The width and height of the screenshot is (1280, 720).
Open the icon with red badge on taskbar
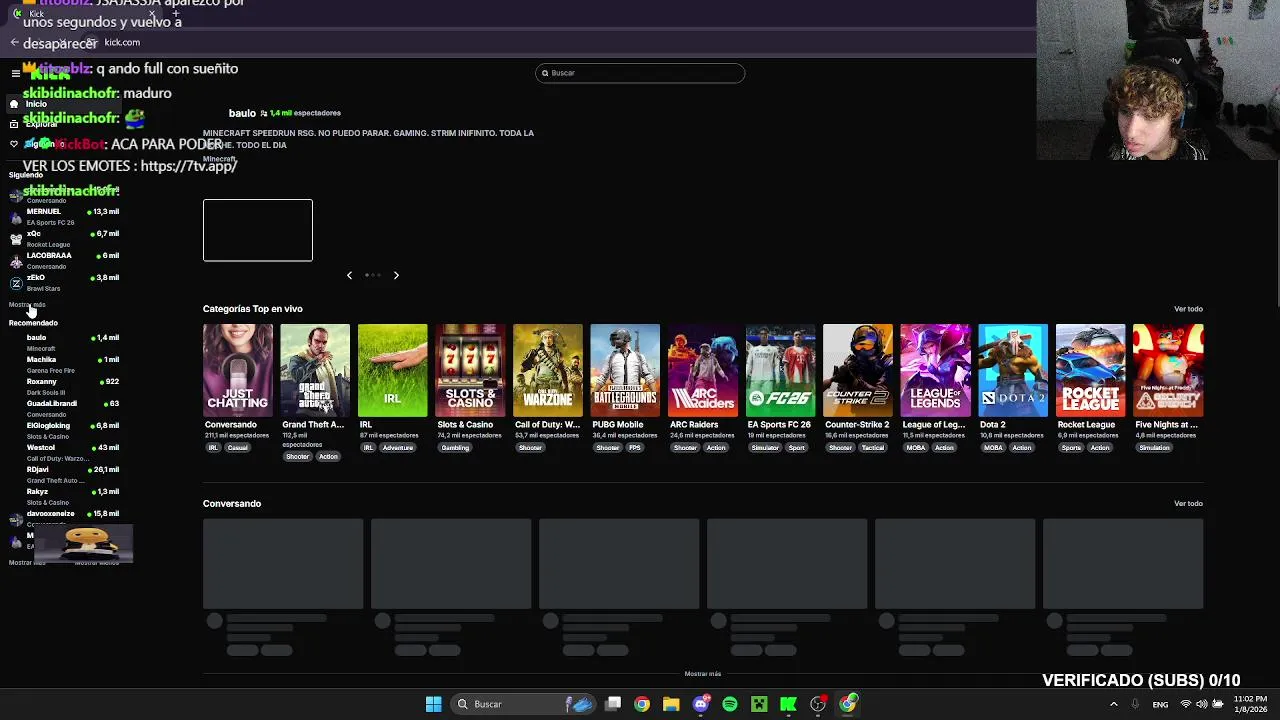tap(818, 704)
